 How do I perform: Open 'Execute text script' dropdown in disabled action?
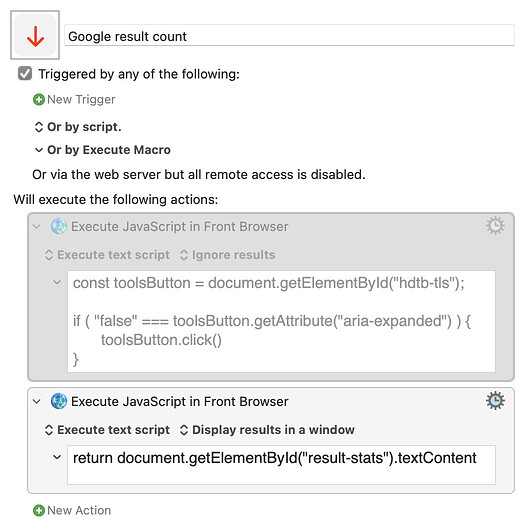(107, 255)
